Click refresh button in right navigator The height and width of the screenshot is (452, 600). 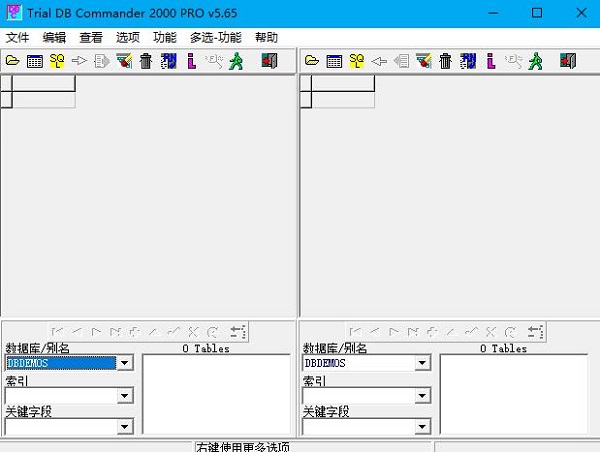[x=510, y=331]
